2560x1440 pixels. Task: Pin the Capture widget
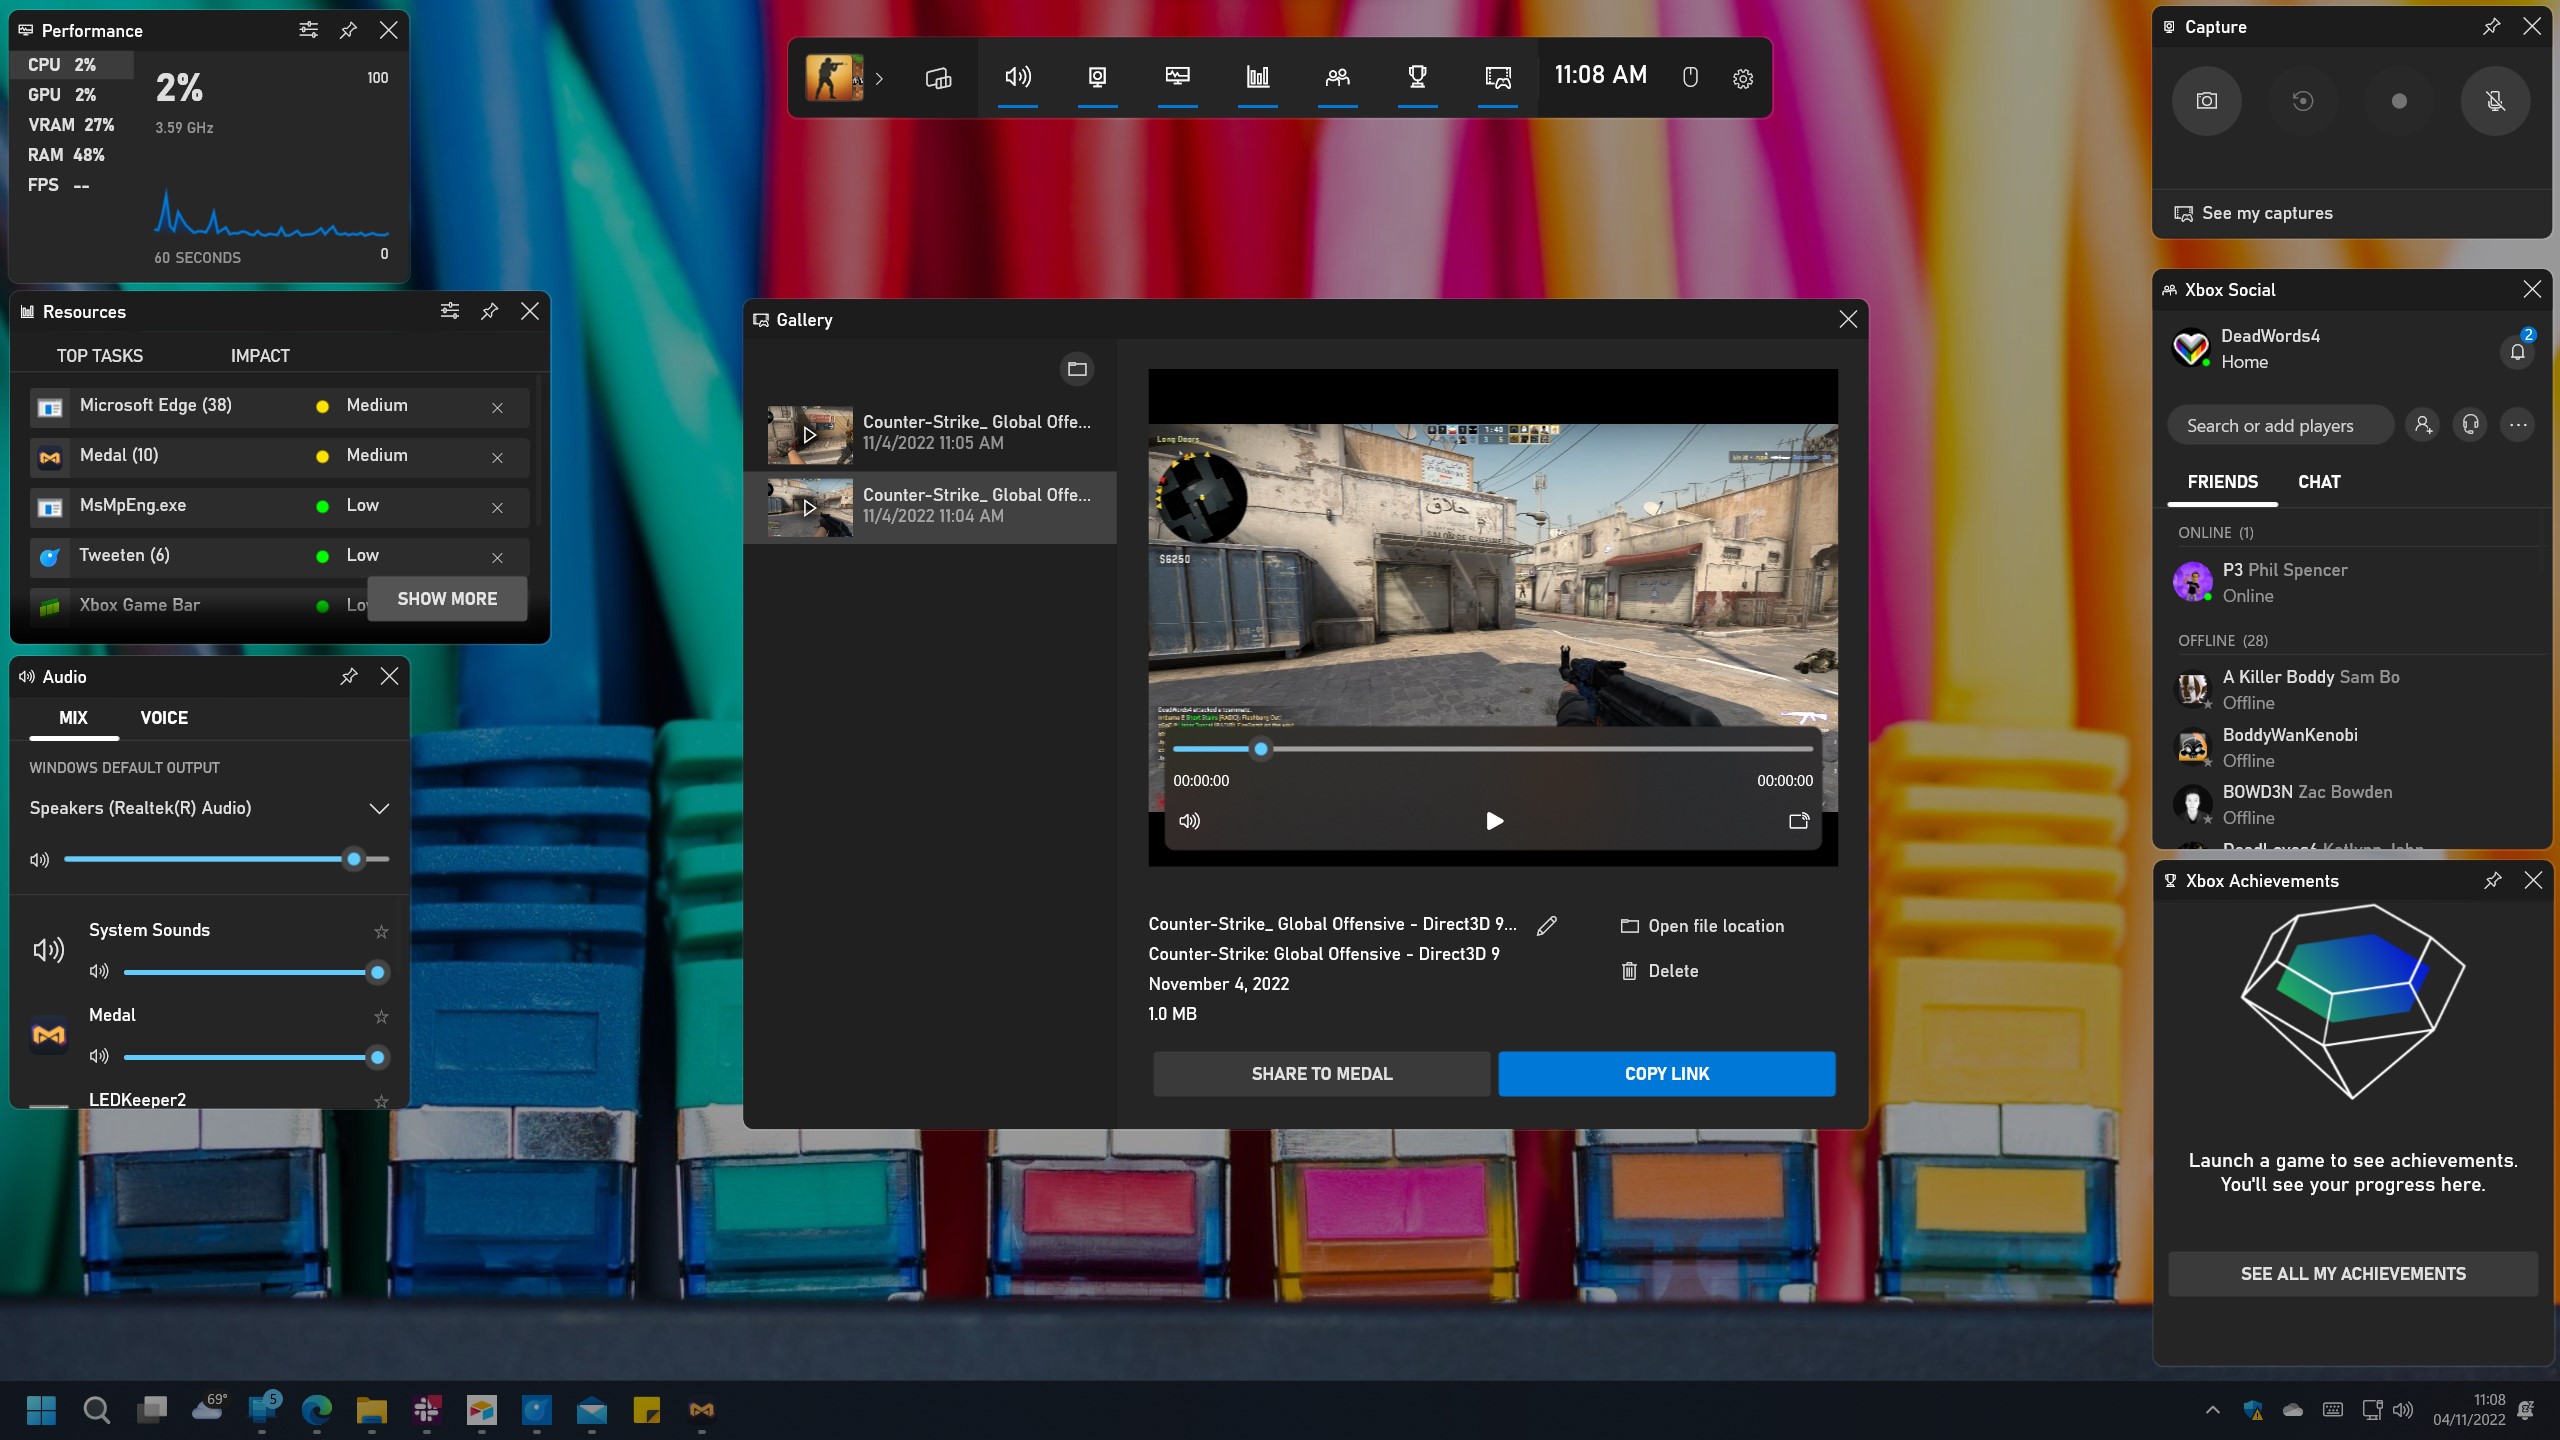(2491, 27)
